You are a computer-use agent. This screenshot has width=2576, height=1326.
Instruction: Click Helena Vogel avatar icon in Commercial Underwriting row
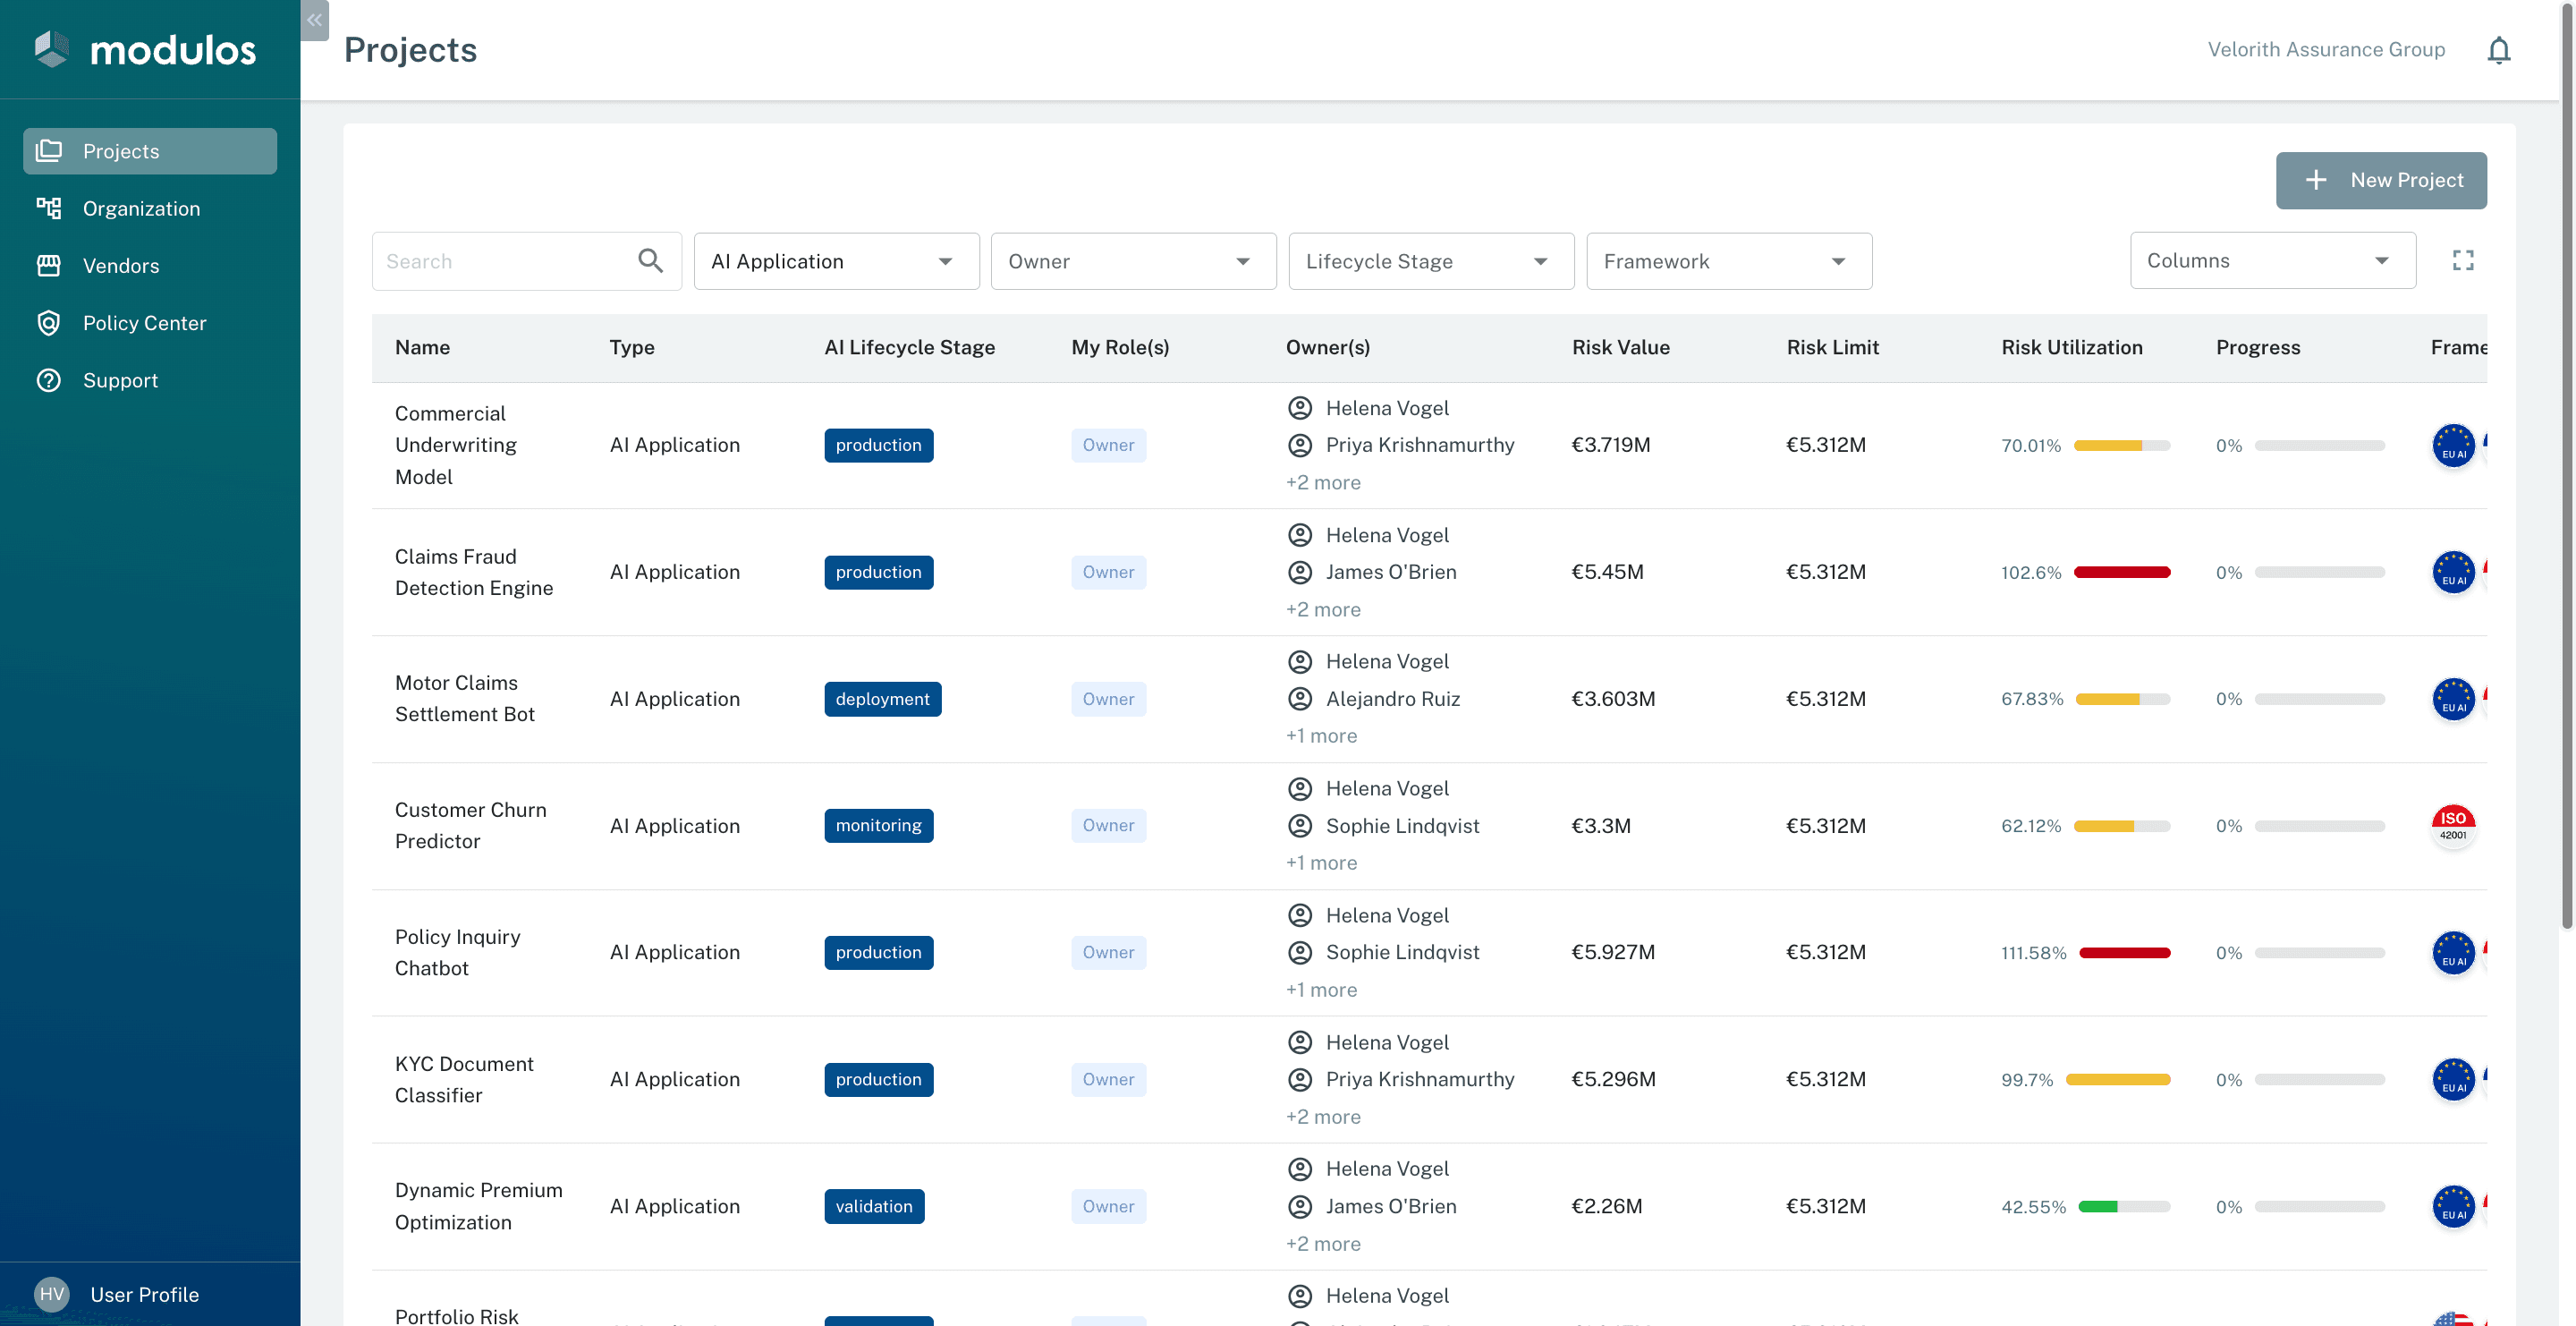[x=1300, y=408]
